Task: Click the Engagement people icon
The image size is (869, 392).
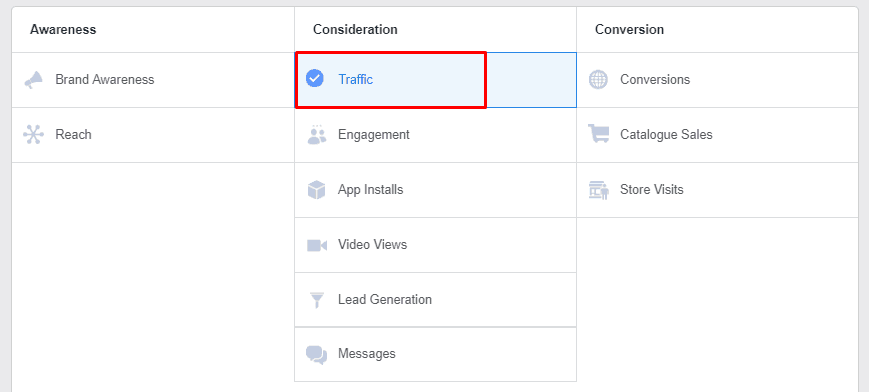Action: click(316, 135)
